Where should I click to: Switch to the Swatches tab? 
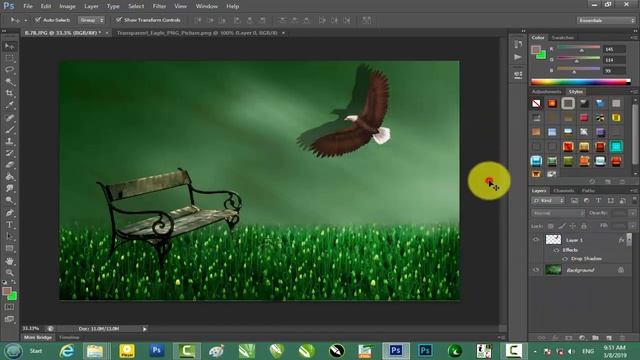coord(563,38)
